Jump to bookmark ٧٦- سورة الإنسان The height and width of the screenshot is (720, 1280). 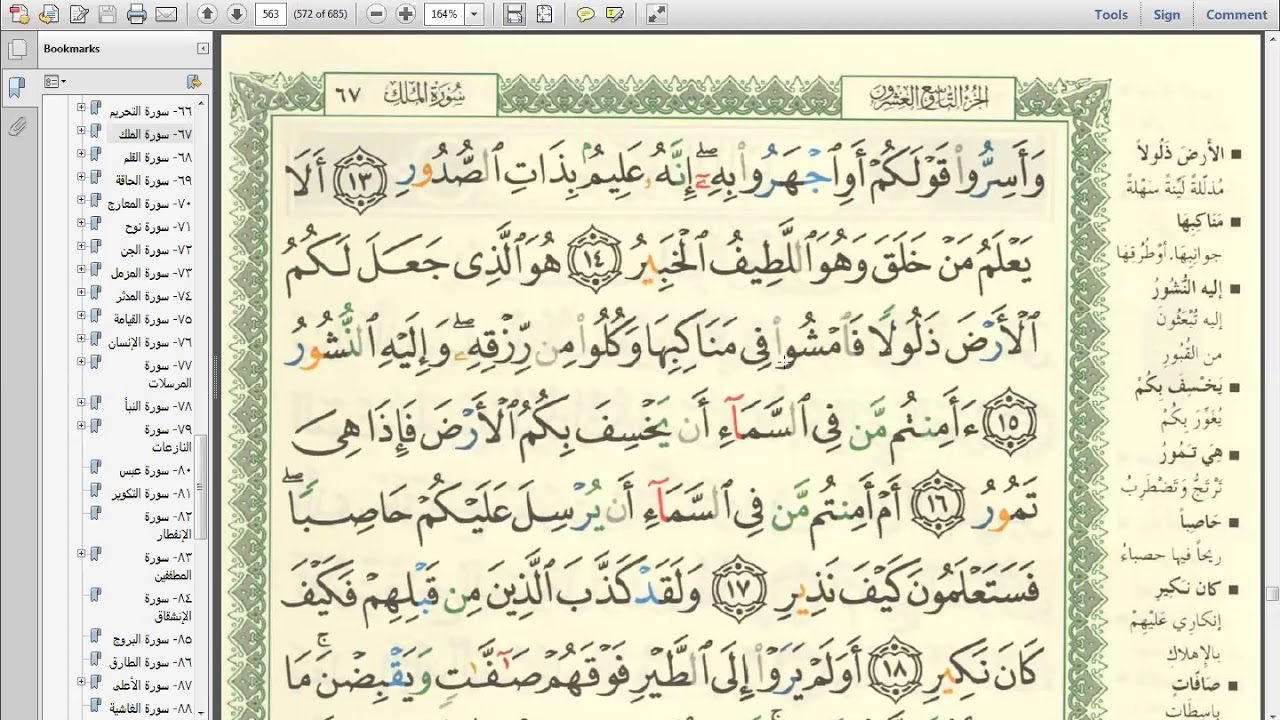point(151,342)
